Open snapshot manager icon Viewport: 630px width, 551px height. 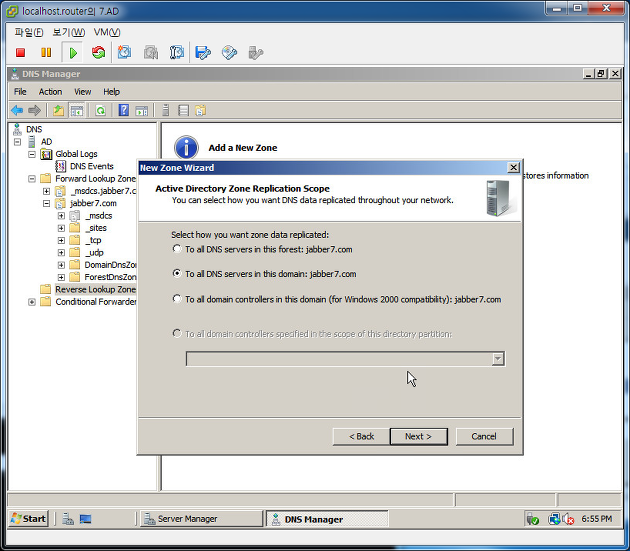(177, 53)
